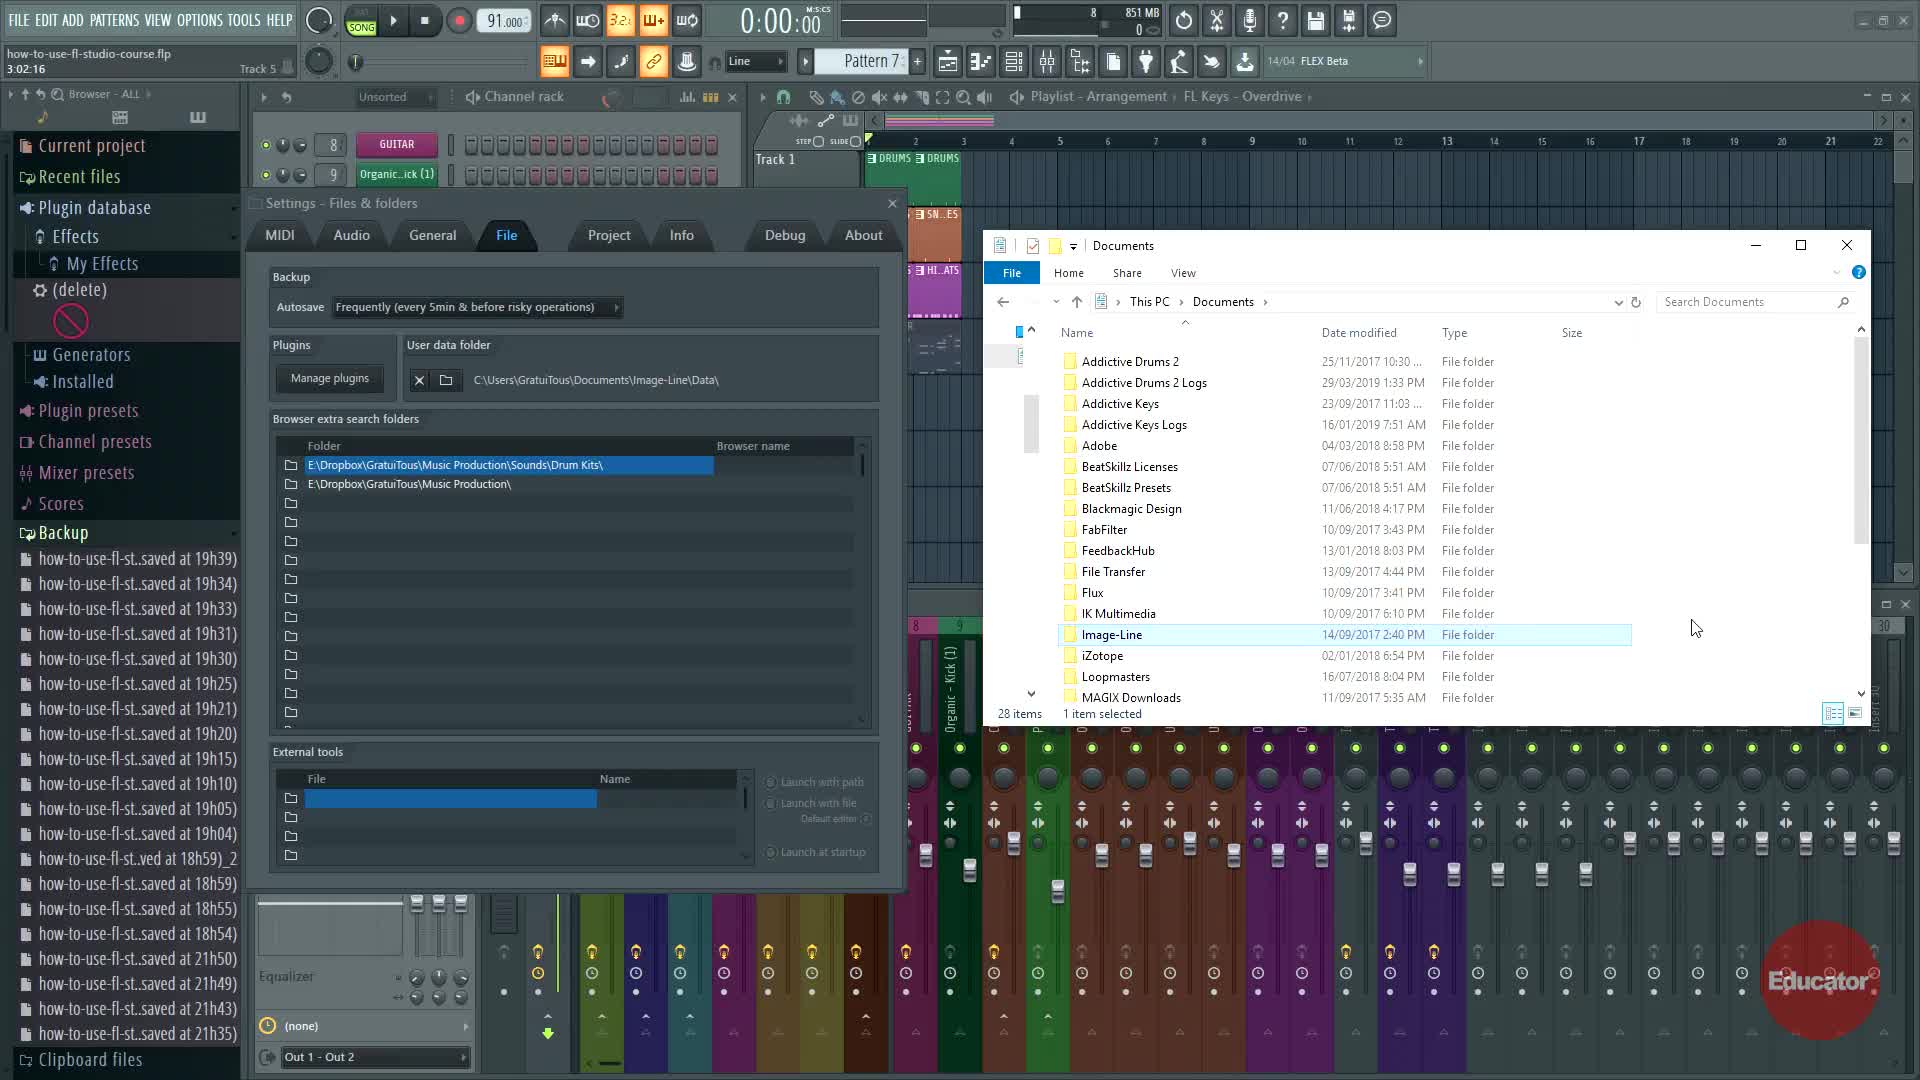Mute the GUITAR channel green light
The width and height of the screenshot is (1920, 1080).
pyautogui.click(x=265, y=145)
